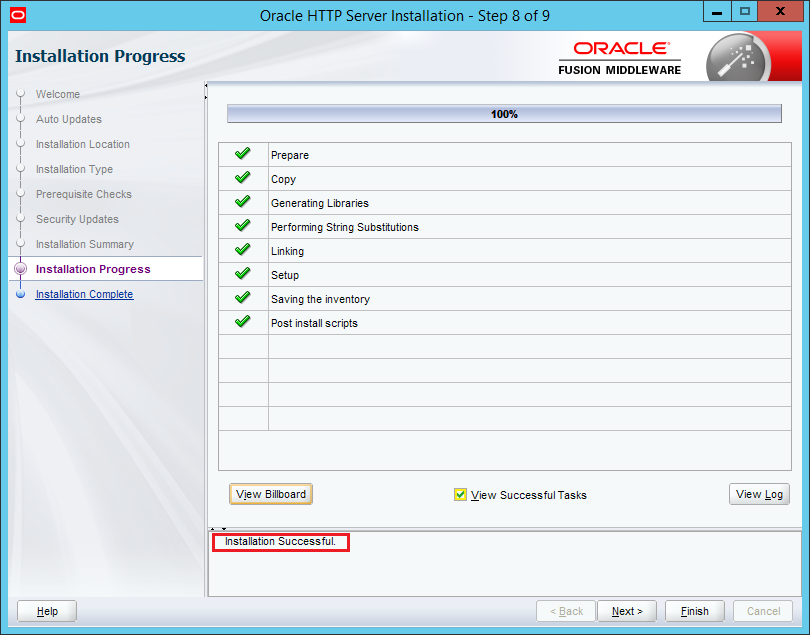This screenshot has height=635, width=810.
Task: Click the green checkmark beside Prepare
Action: (x=242, y=154)
